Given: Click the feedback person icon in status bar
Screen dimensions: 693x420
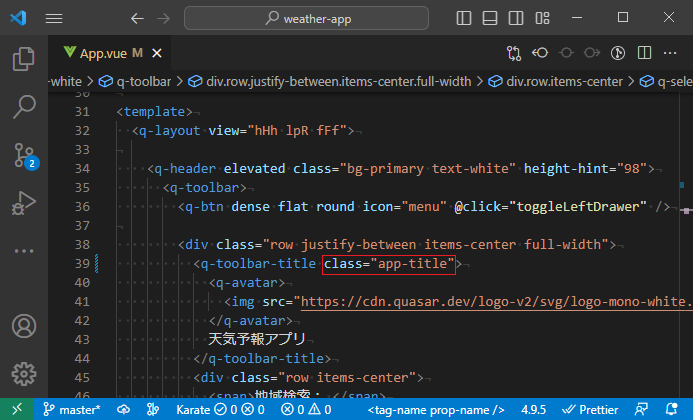Looking at the screenshot, I should (641, 410).
